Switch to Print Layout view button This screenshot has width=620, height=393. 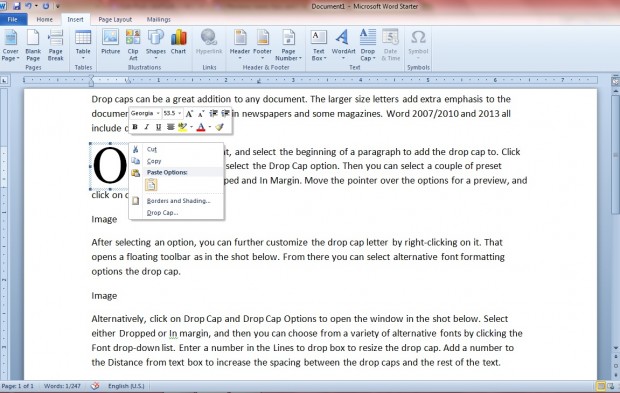coord(601,386)
